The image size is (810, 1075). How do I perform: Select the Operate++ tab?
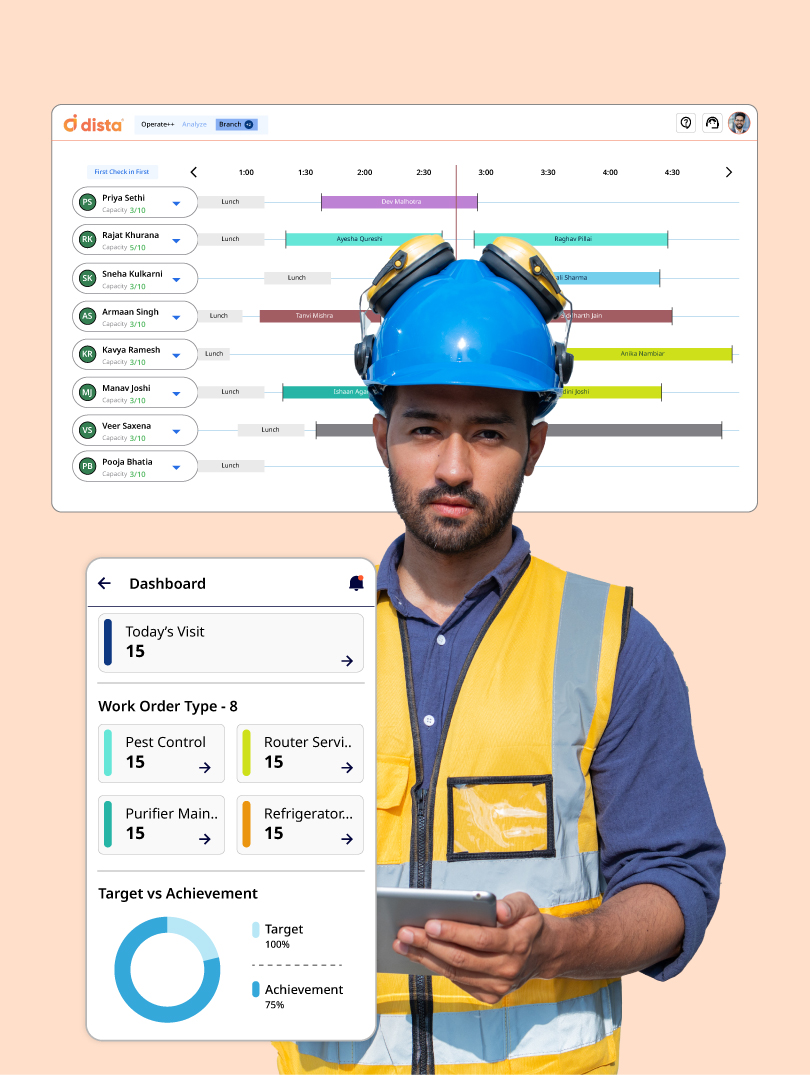157,124
